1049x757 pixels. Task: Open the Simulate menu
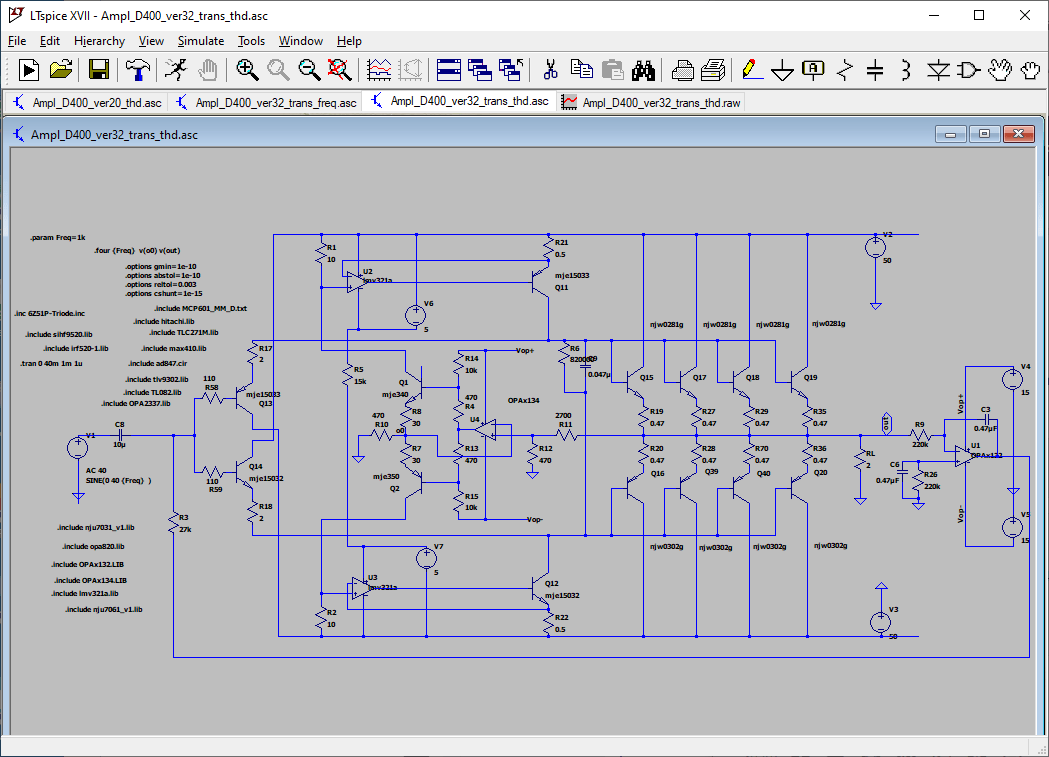pos(201,41)
